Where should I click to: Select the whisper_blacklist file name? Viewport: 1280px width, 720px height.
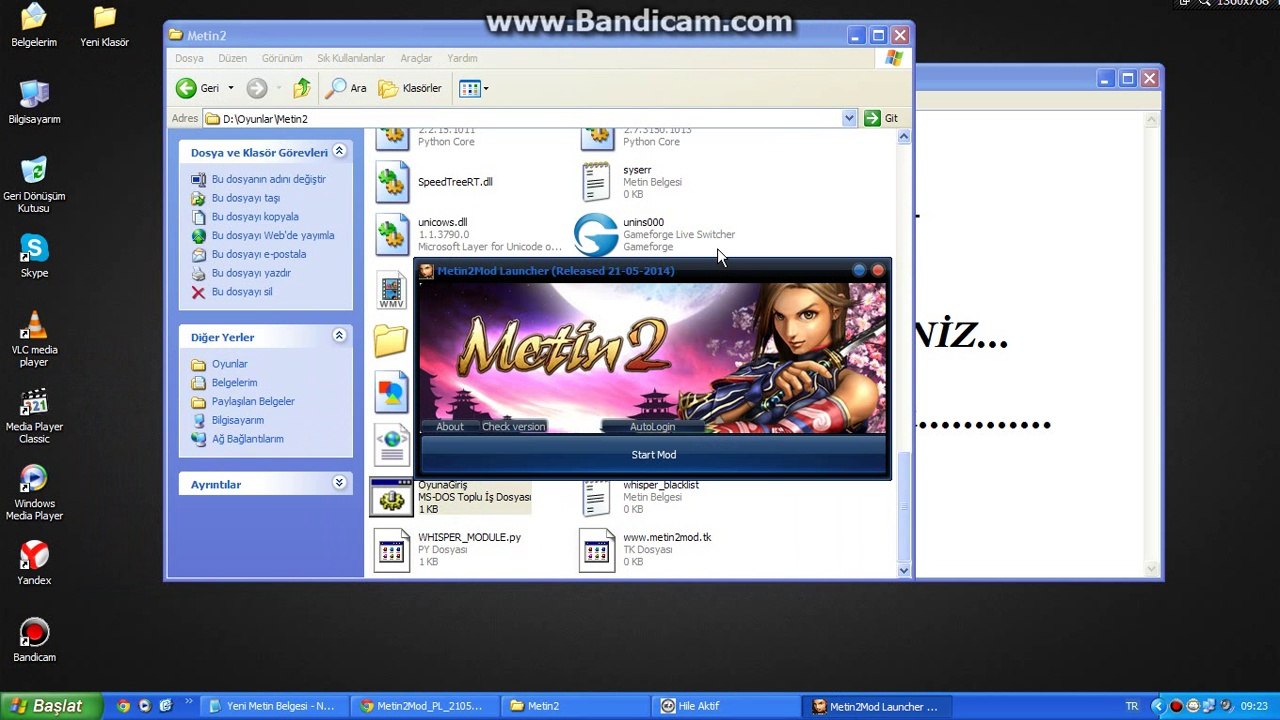[x=661, y=485]
